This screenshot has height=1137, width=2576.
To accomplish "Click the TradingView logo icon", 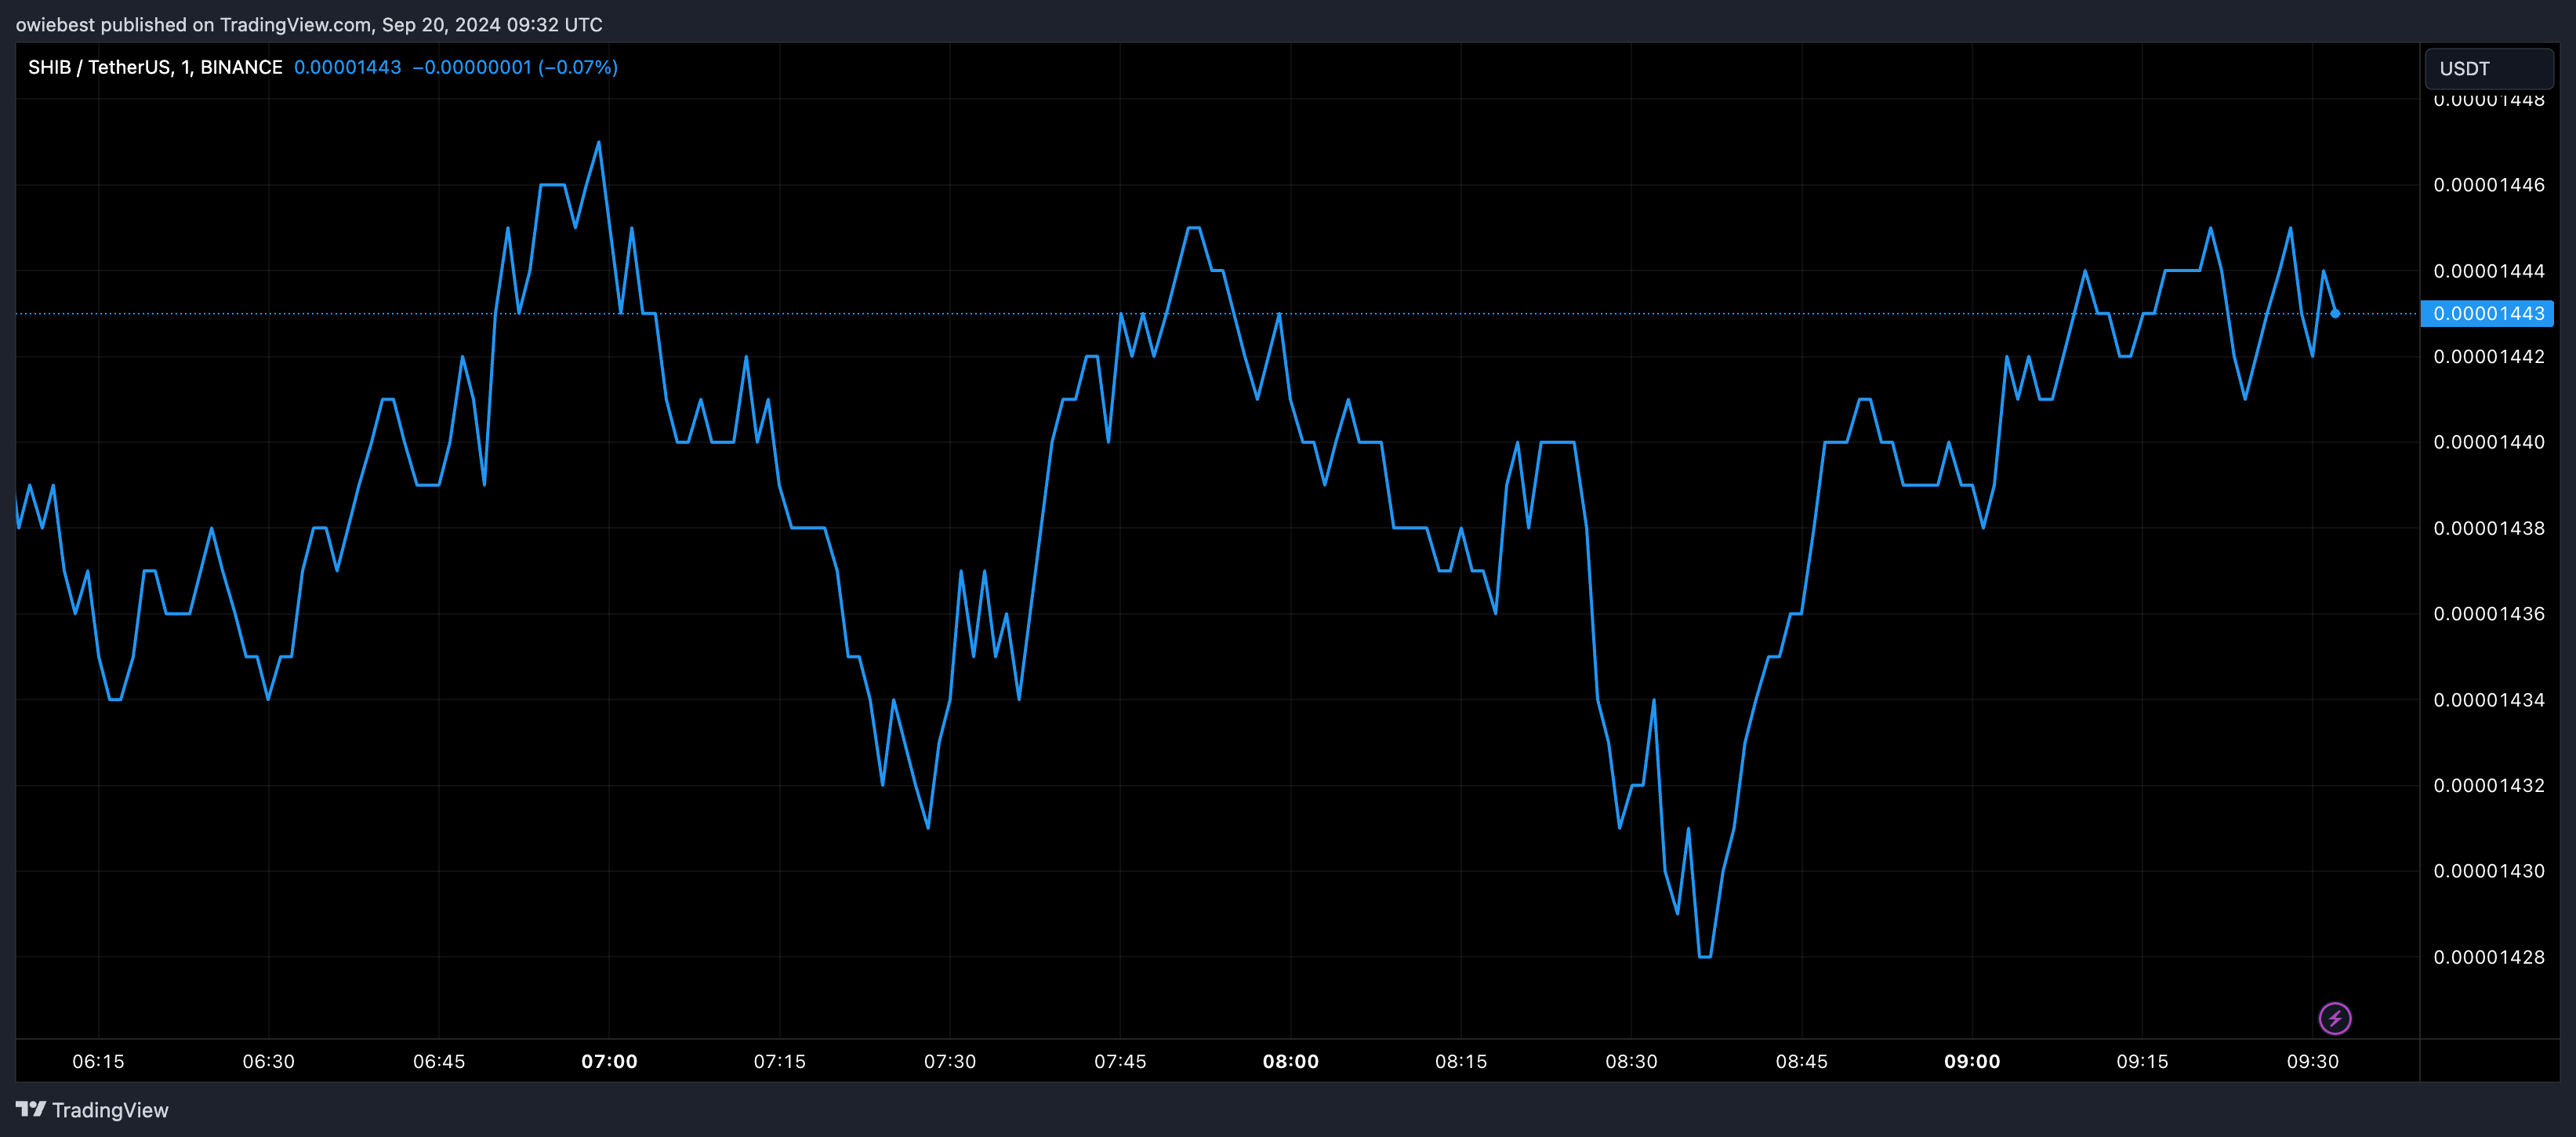I will click(x=30, y=1109).
